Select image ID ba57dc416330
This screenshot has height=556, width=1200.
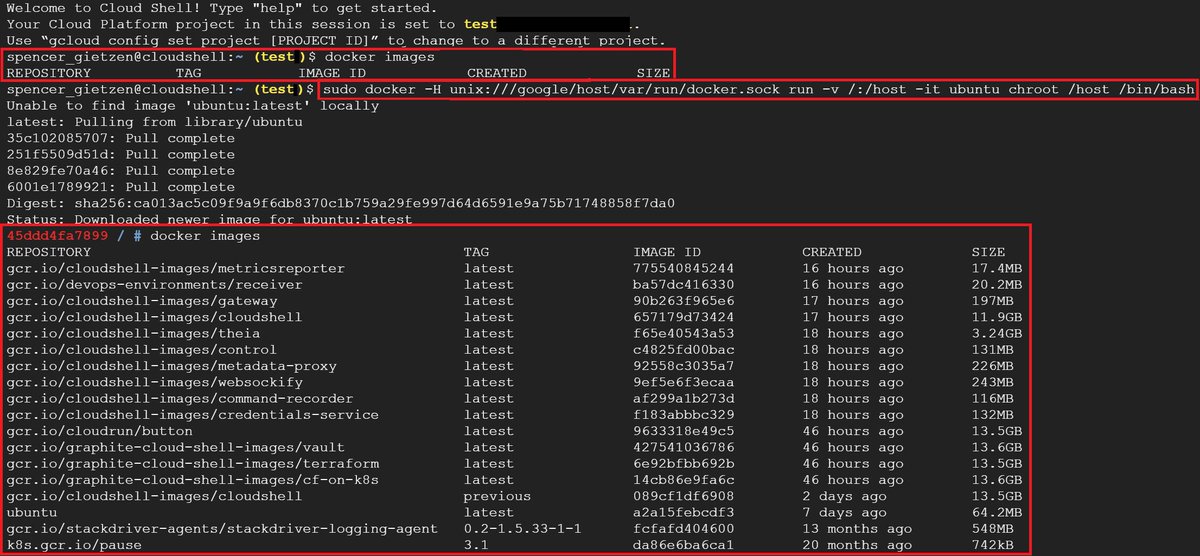click(684, 284)
